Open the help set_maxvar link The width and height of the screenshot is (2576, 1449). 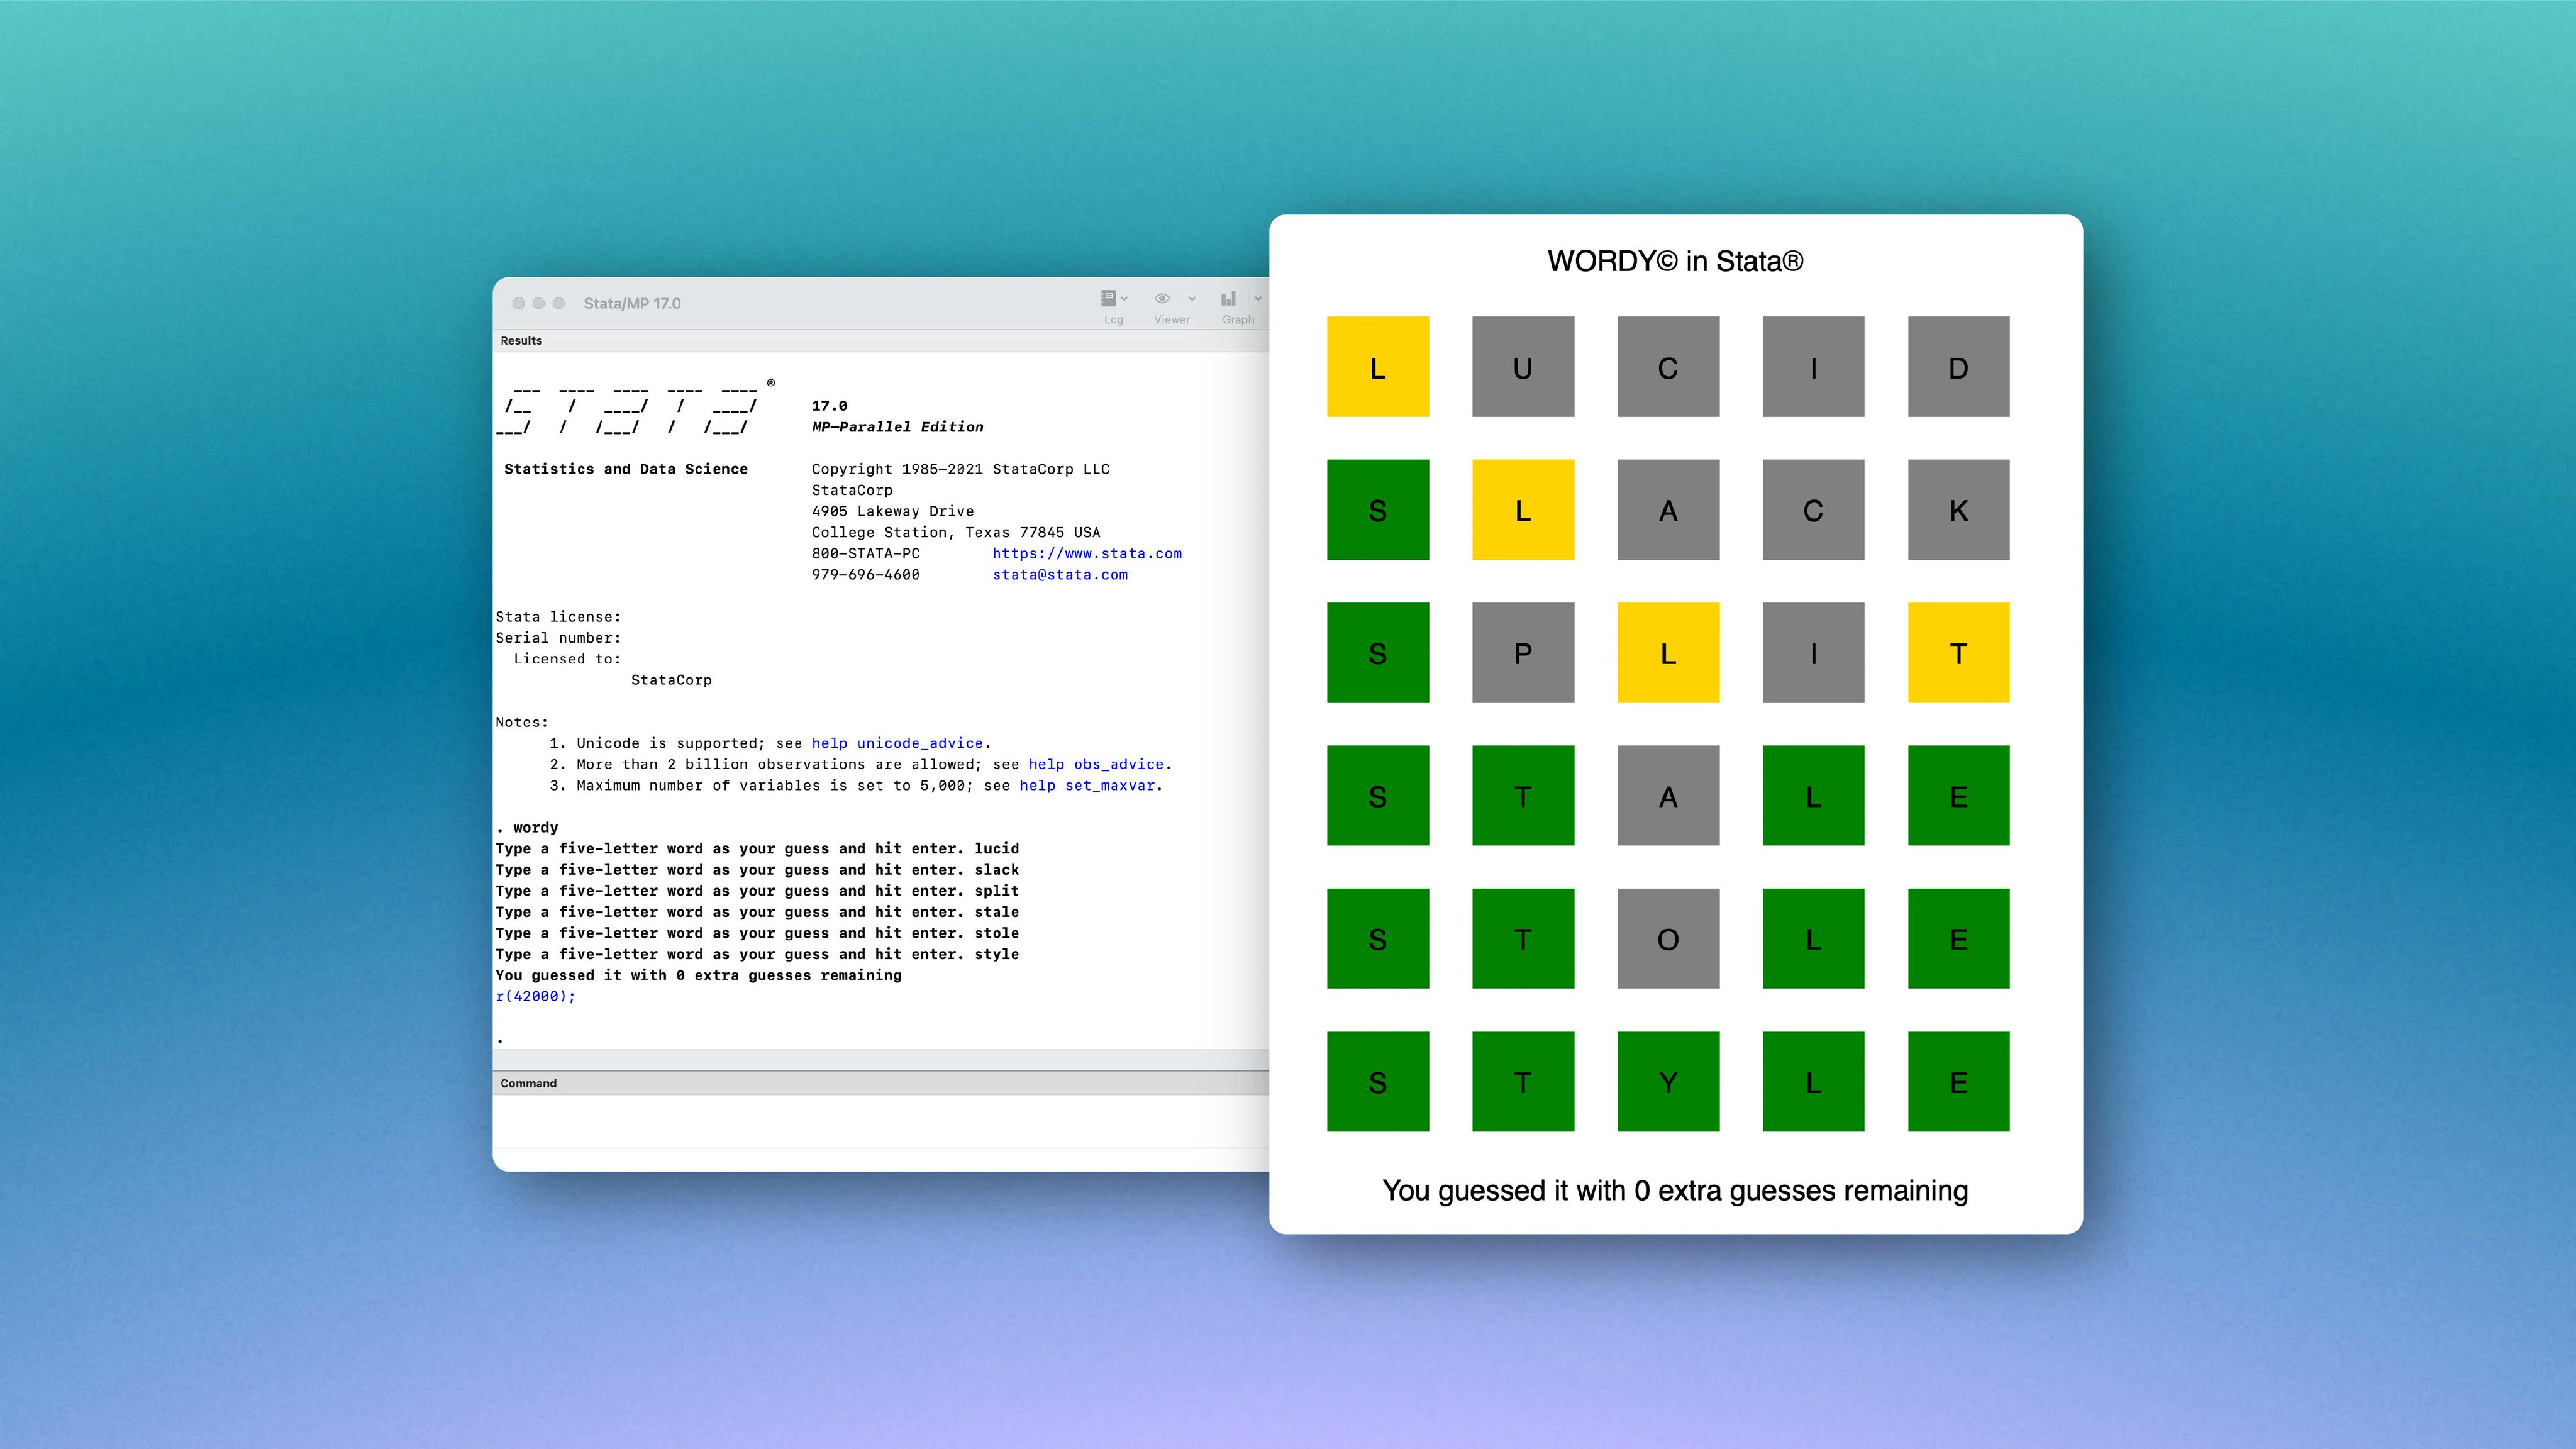(1087, 785)
